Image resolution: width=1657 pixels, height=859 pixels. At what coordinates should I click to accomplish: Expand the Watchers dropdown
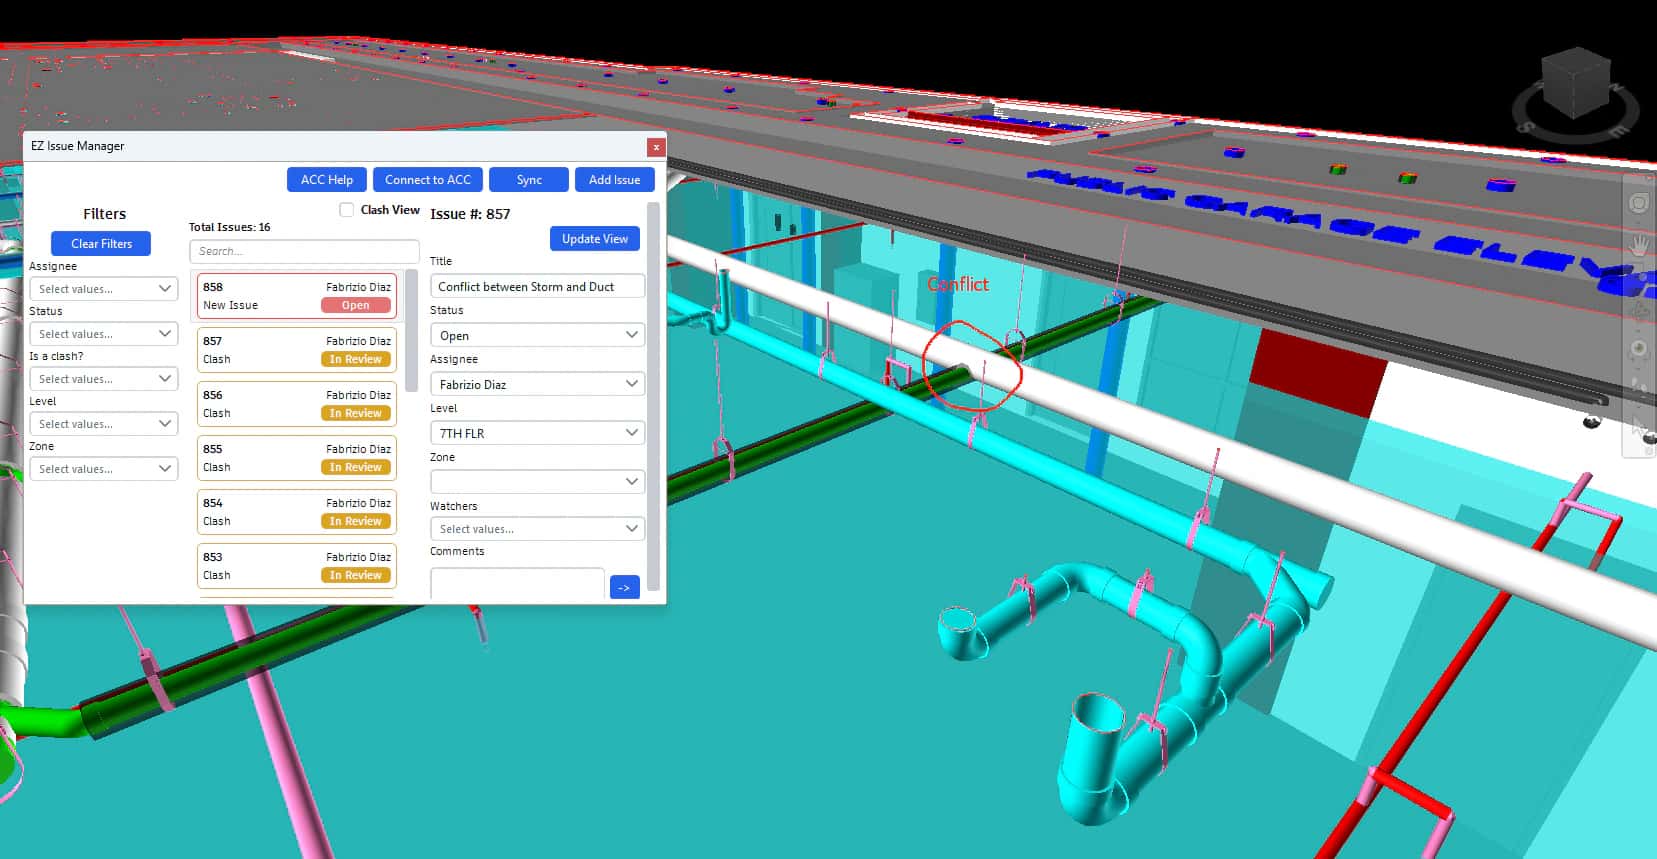[537, 529]
